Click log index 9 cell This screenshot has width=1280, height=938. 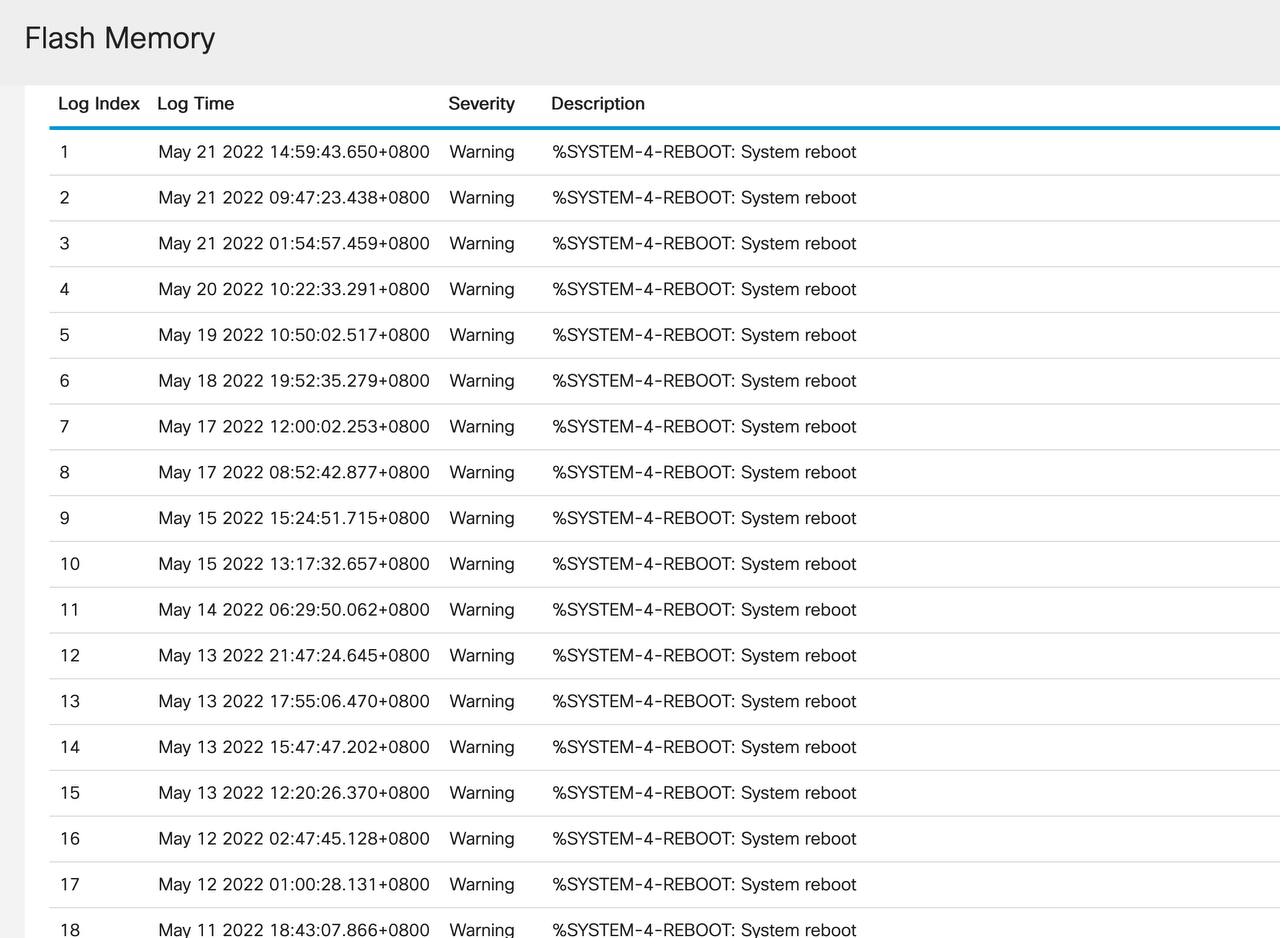[x=65, y=518]
